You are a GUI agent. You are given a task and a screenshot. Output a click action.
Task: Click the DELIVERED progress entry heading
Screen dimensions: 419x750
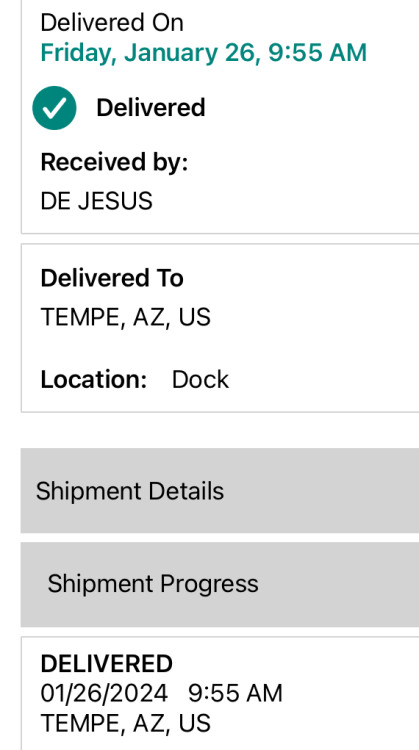click(107, 663)
